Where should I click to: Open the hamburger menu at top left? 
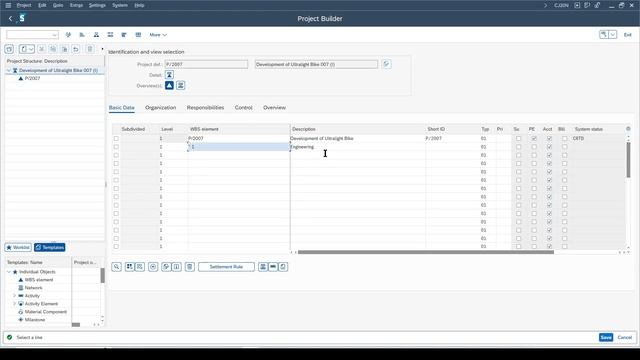[x=8, y=5]
